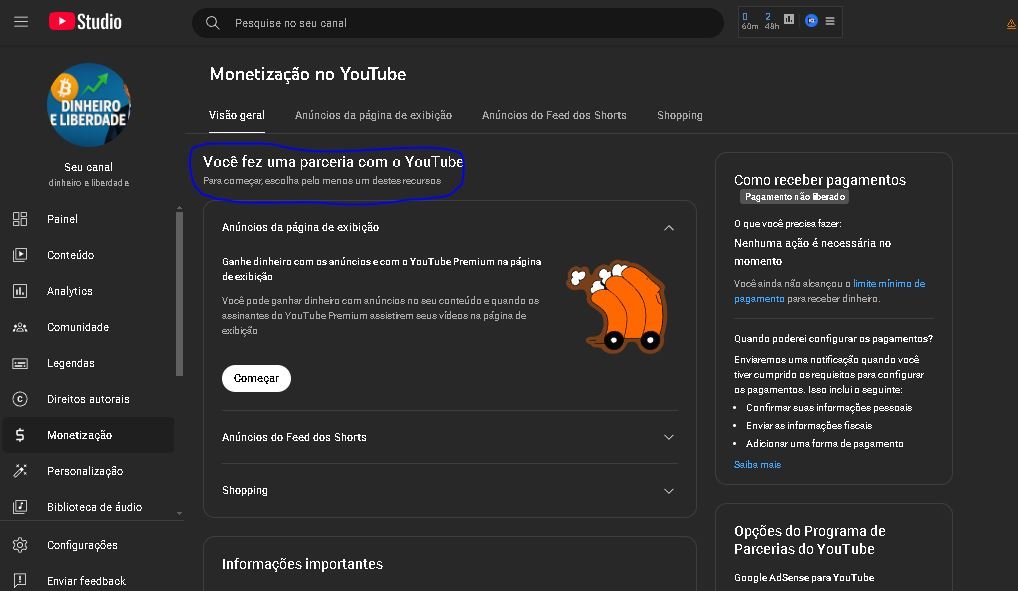The height and width of the screenshot is (591, 1018).
Task: Click the Analytics chart icon
Action: [x=20, y=291]
